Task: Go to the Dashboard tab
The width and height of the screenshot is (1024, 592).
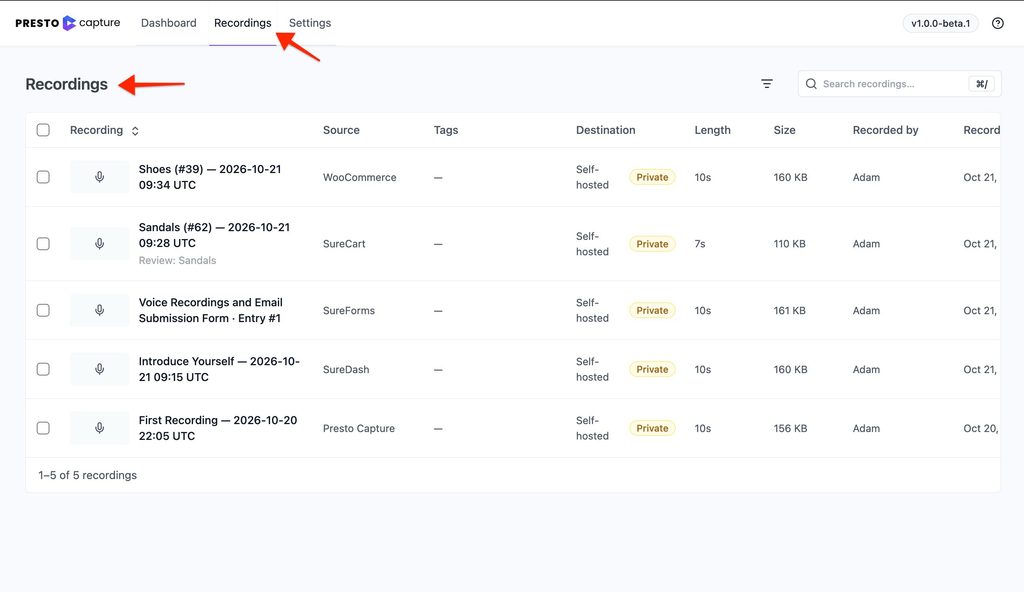Action: pos(168,23)
